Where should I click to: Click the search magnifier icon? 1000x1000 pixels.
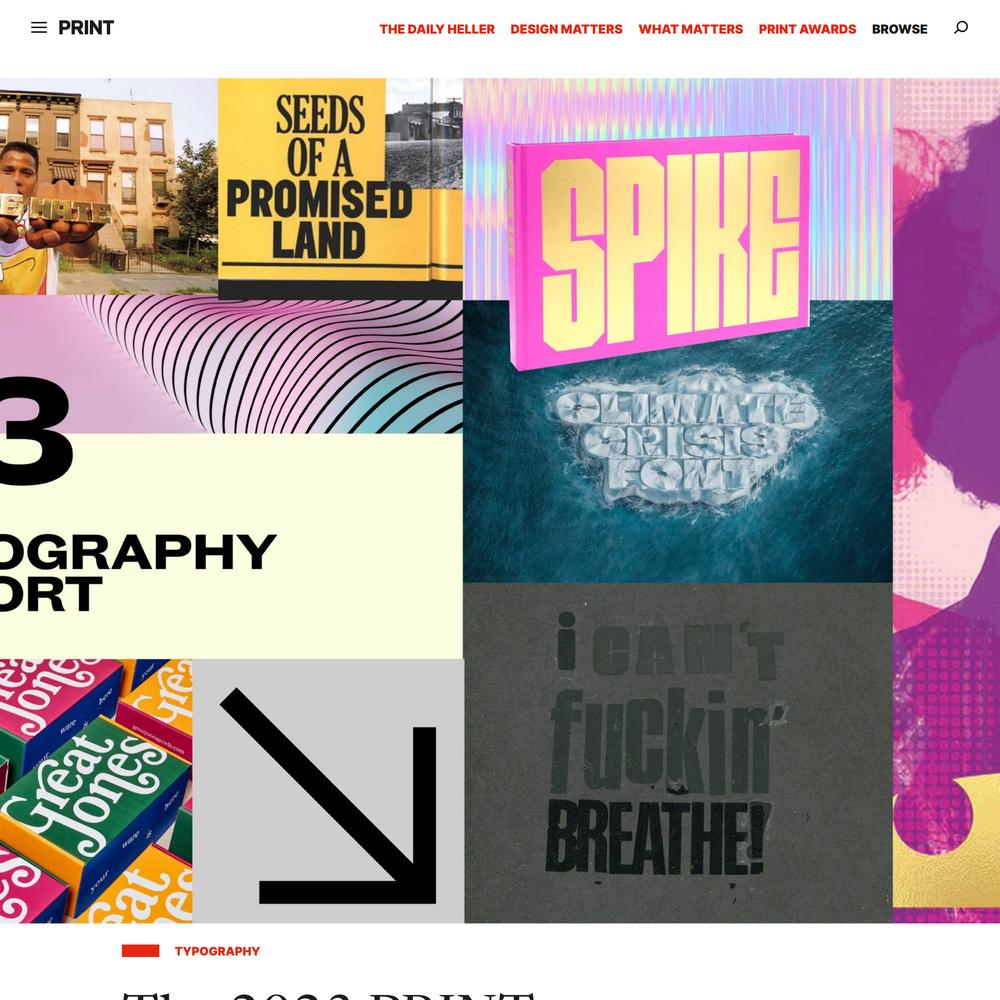[961, 27]
